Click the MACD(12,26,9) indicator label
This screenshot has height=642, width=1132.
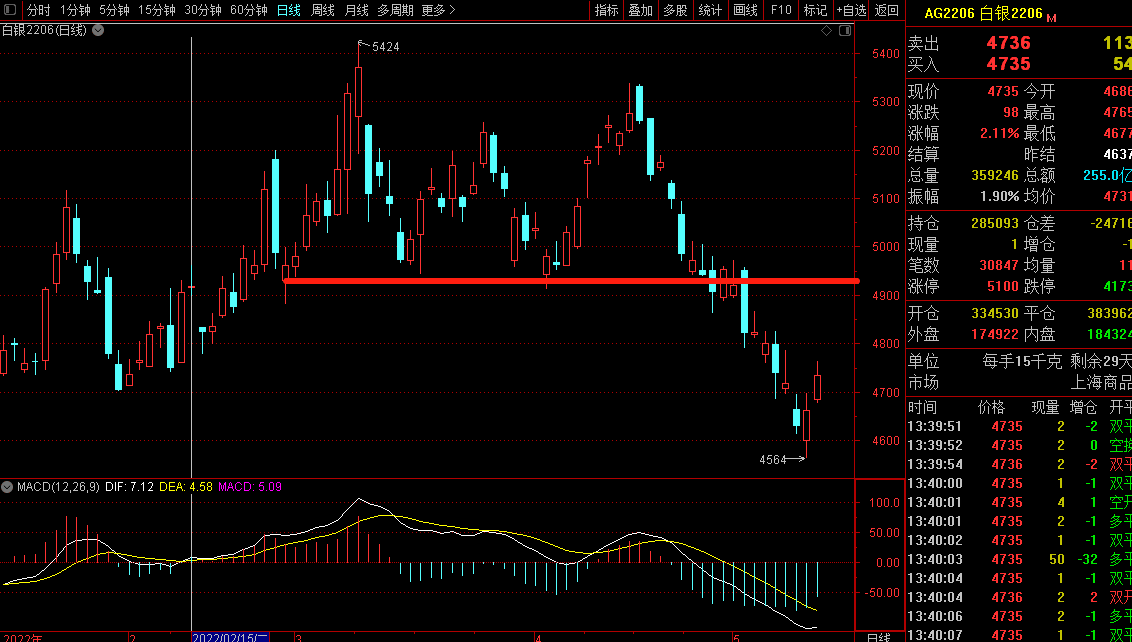pos(58,487)
